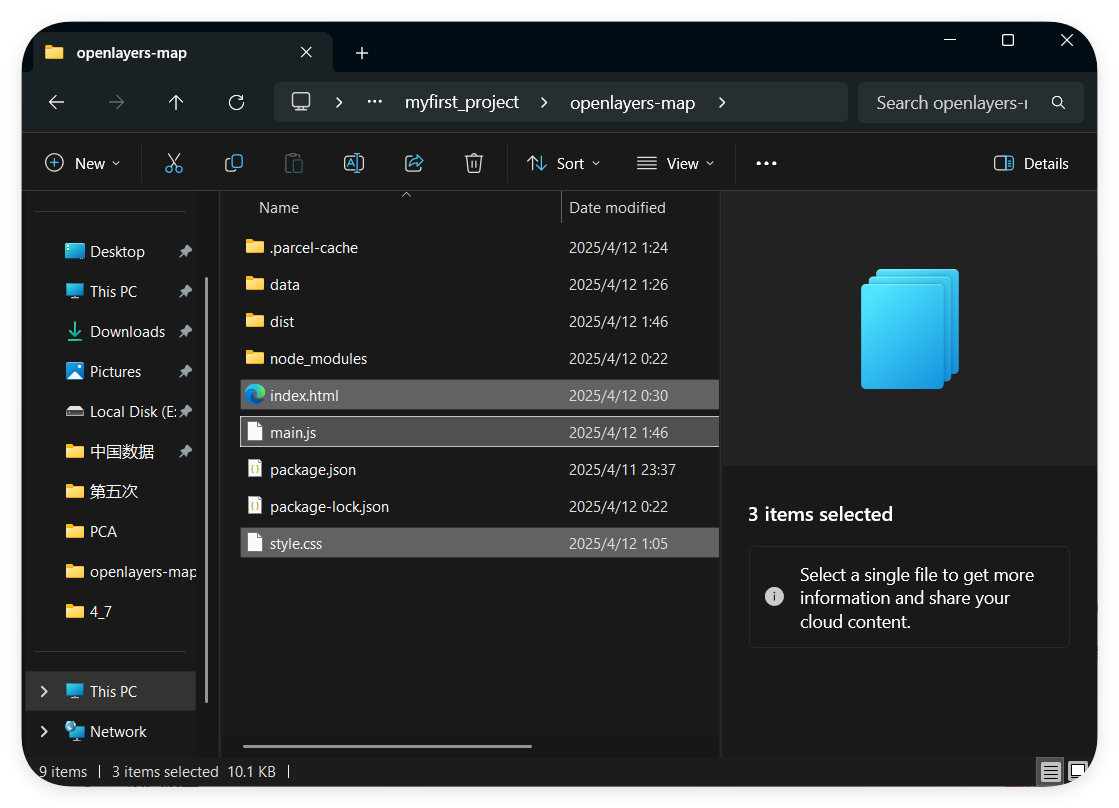Delete the selected files
The height and width of the screenshot is (808, 1119).
tap(474, 163)
